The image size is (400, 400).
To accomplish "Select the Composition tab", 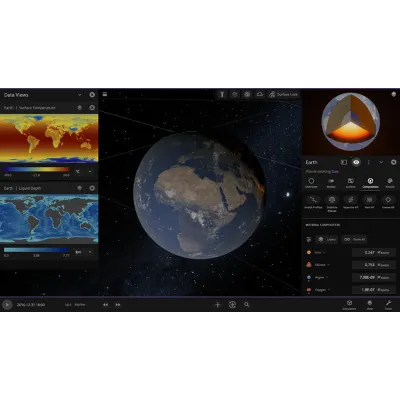I will [x=370, y=183].
